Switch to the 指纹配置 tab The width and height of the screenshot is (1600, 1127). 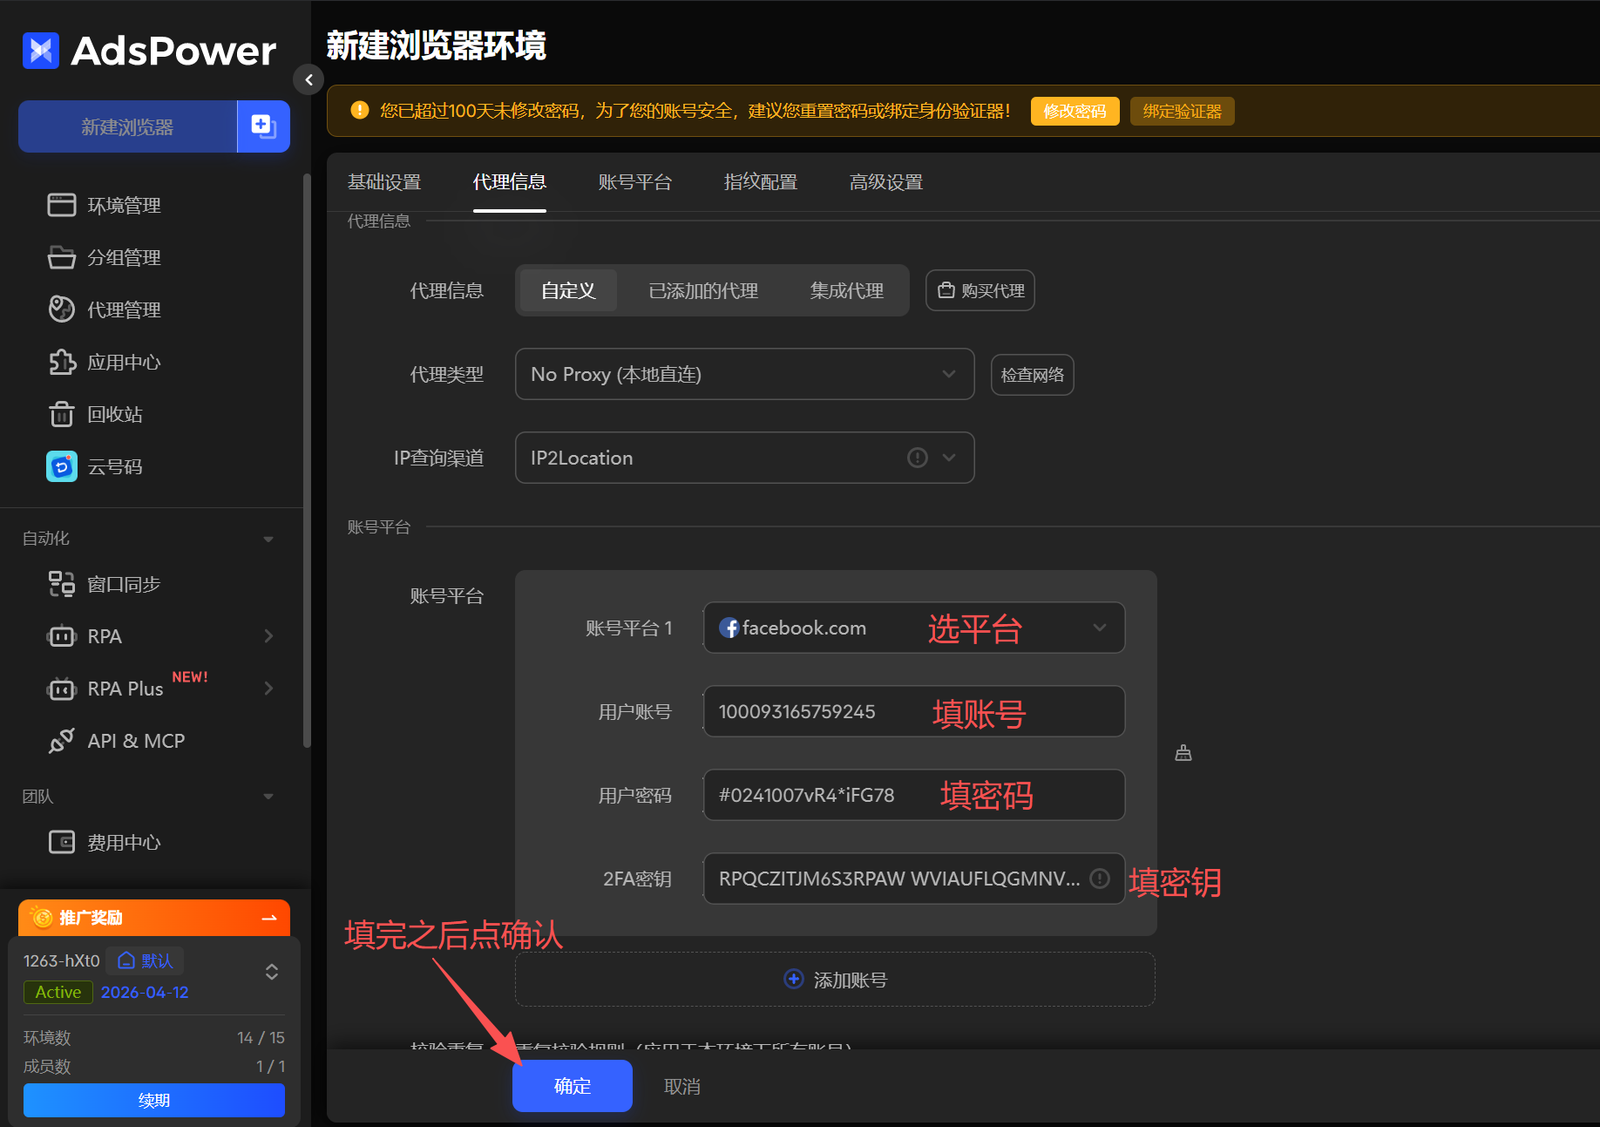tap(761, 182)
